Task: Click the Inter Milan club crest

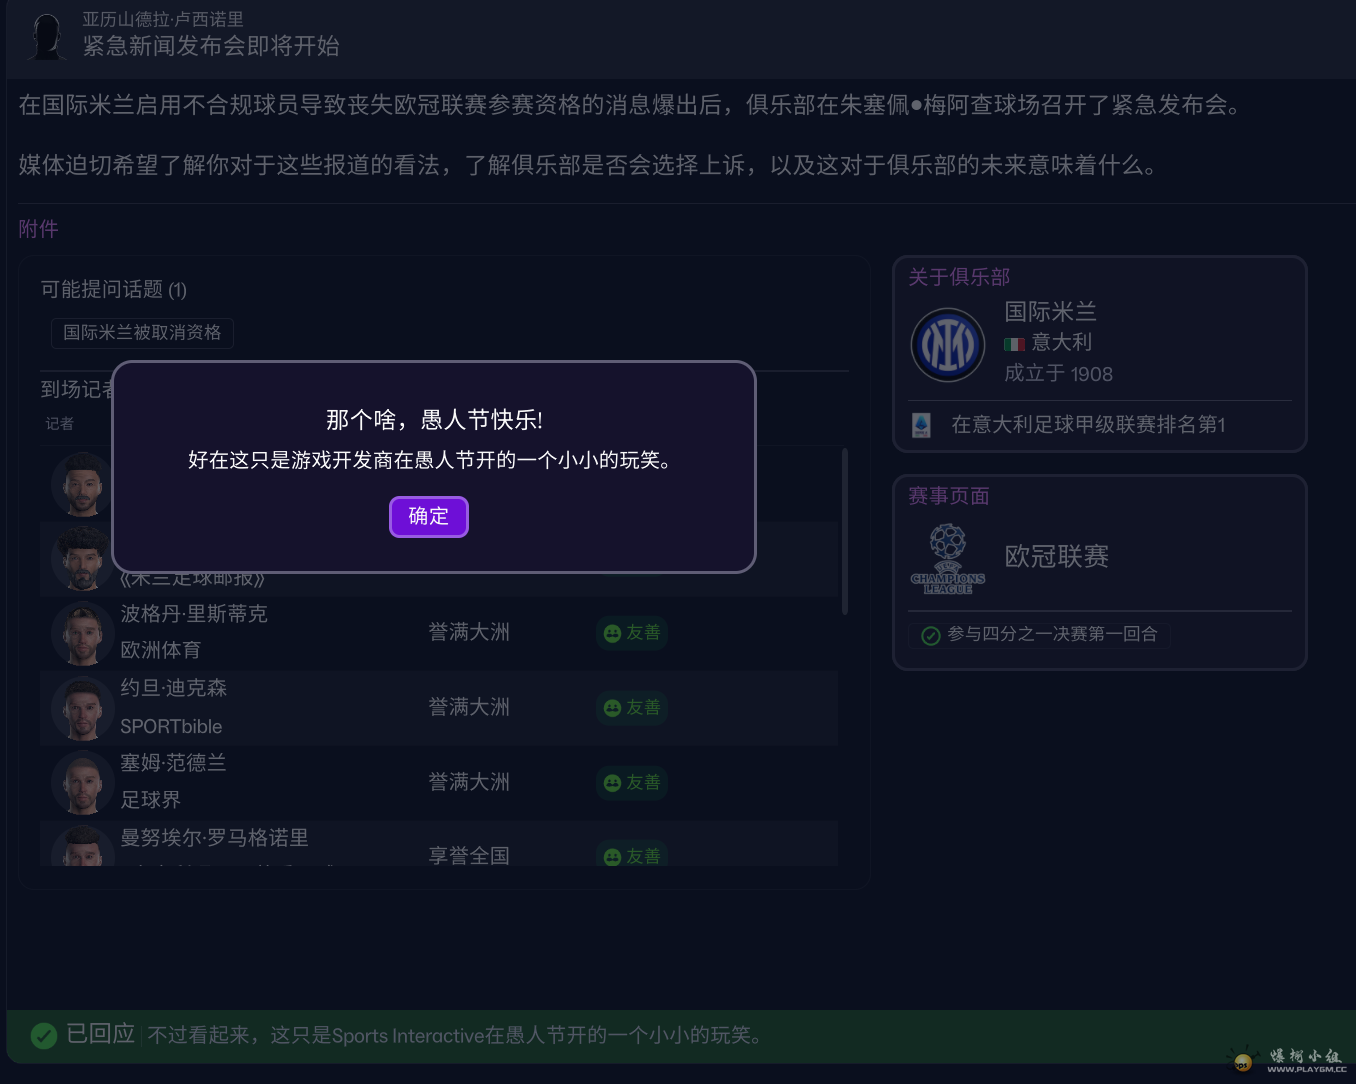Action: [x=947, y=345]
